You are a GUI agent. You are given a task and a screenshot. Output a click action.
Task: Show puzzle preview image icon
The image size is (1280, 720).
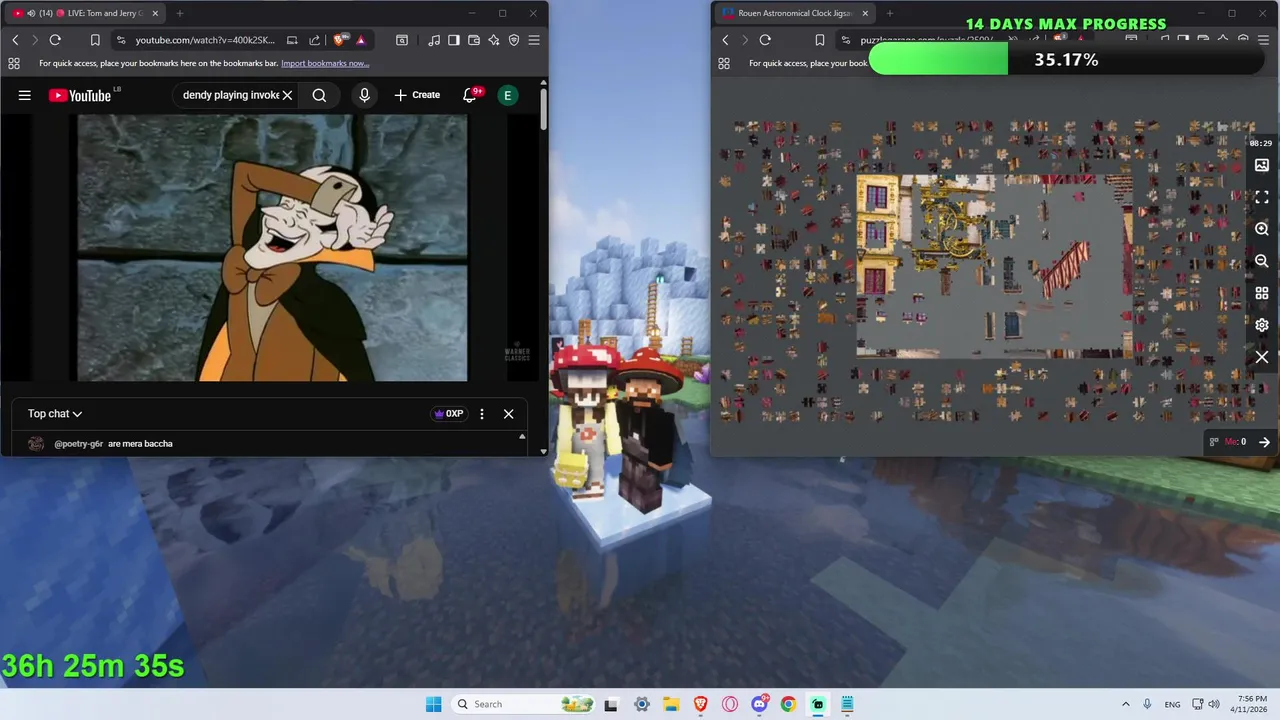click(x=1262, y=165)
